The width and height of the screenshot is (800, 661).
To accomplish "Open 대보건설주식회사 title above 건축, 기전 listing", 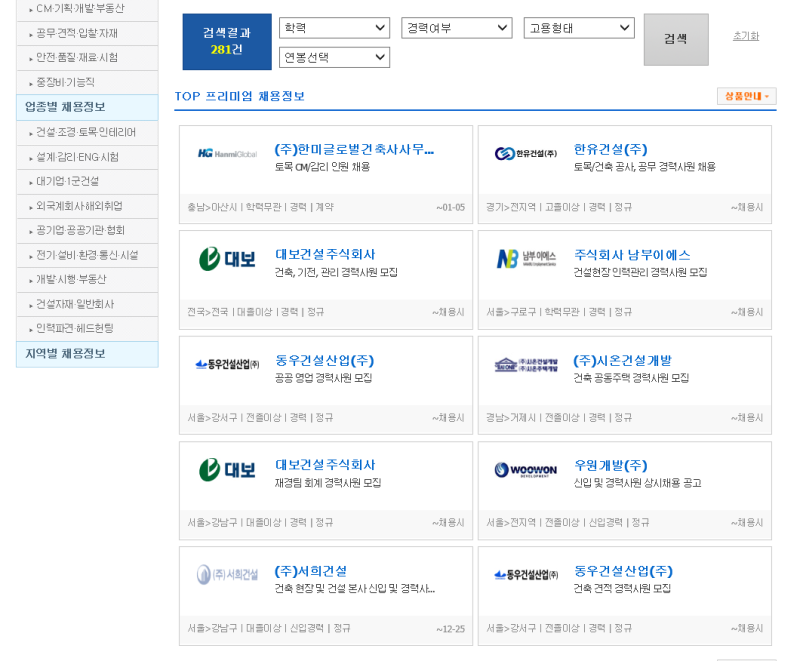I will click(x=325, y=255).
